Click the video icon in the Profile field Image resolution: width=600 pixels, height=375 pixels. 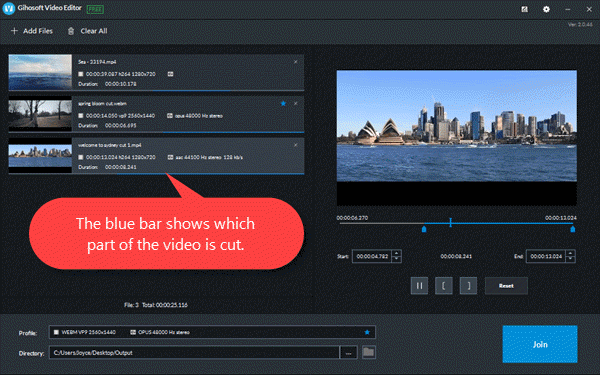pos(56,332)
